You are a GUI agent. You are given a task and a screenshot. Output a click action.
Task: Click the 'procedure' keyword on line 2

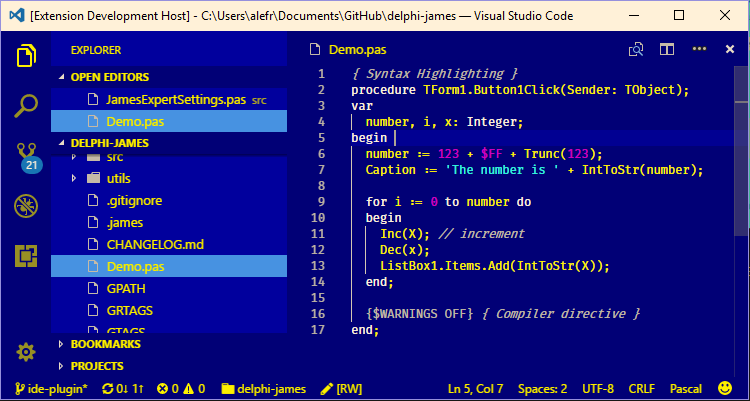coord(383,90)
